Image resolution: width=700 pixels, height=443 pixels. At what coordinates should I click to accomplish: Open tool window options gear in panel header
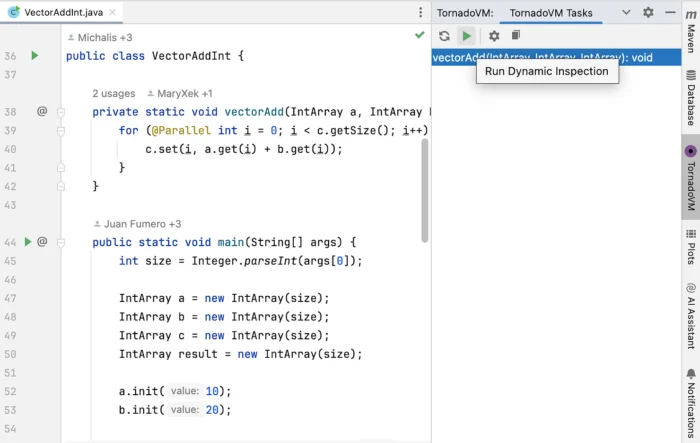pyautogui.click(x=648, y=13)
